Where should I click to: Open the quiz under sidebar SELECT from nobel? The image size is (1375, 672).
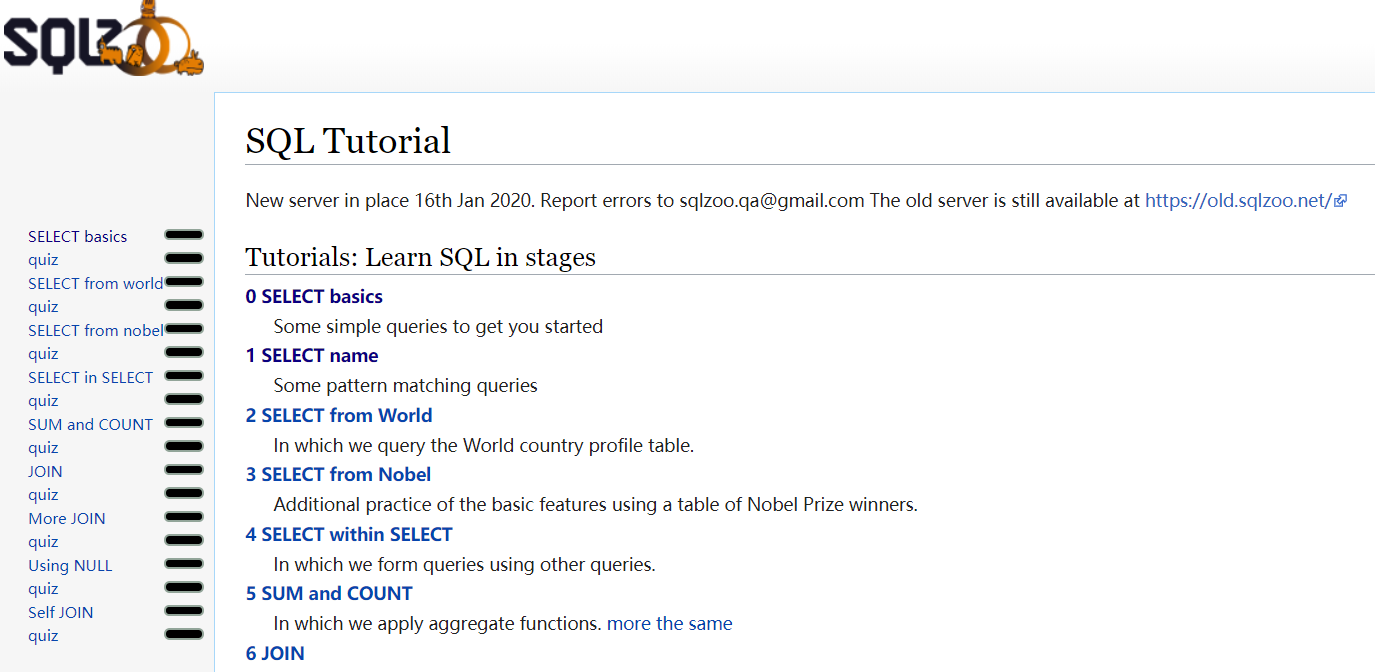43,354
